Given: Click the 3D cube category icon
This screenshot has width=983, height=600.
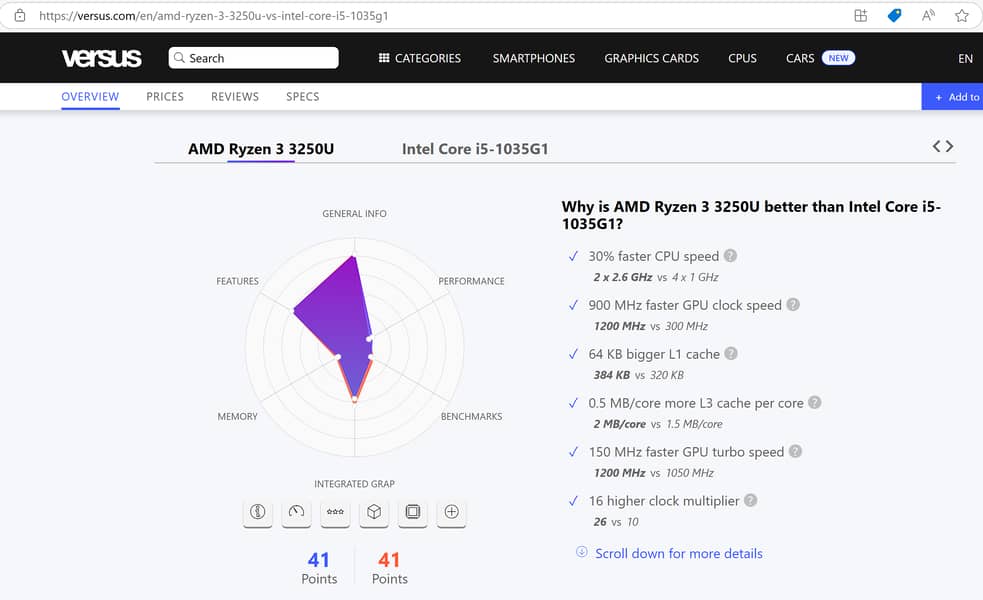Looking at the screenshot, I should pos(374,512).
